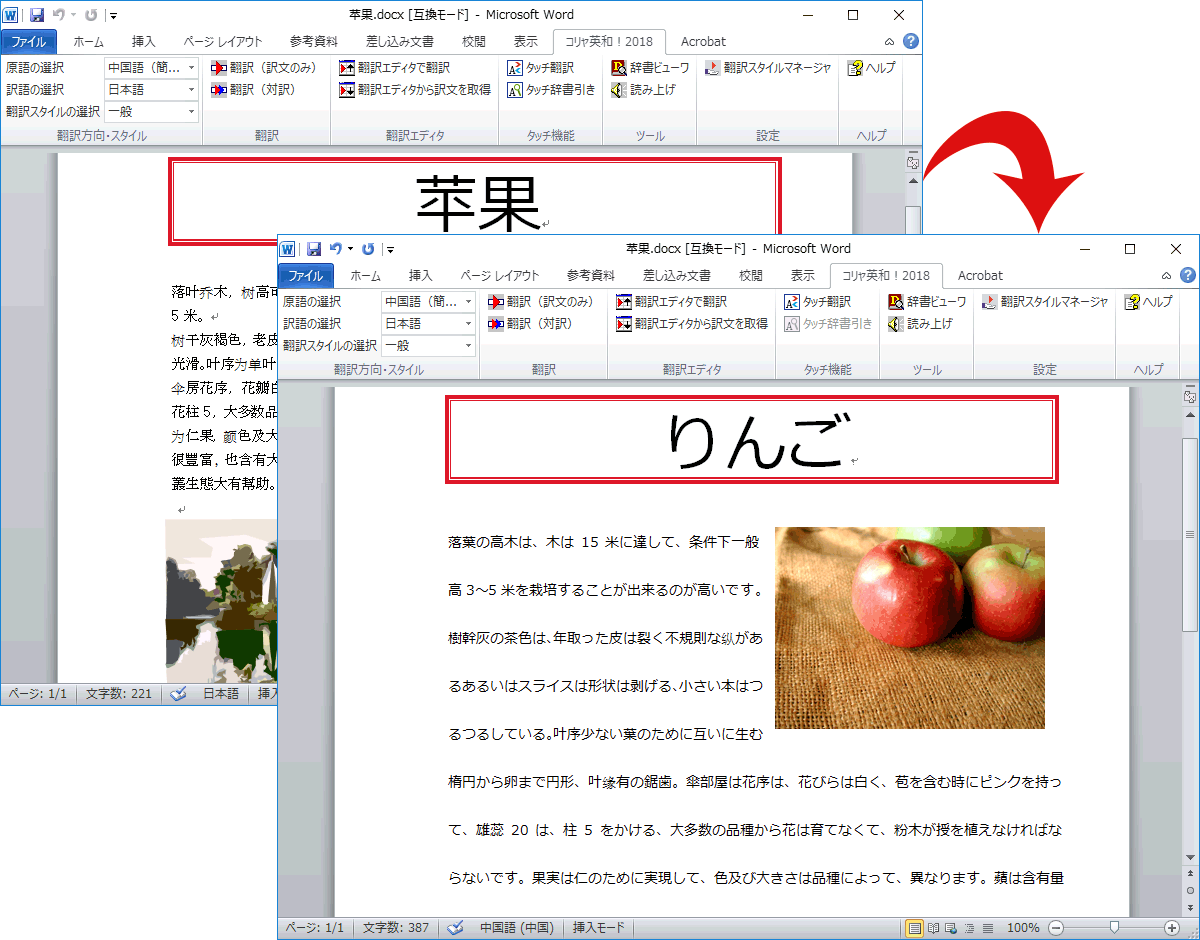
Task: Switch to Acrobat tab in front window
Action: (980, 276)
